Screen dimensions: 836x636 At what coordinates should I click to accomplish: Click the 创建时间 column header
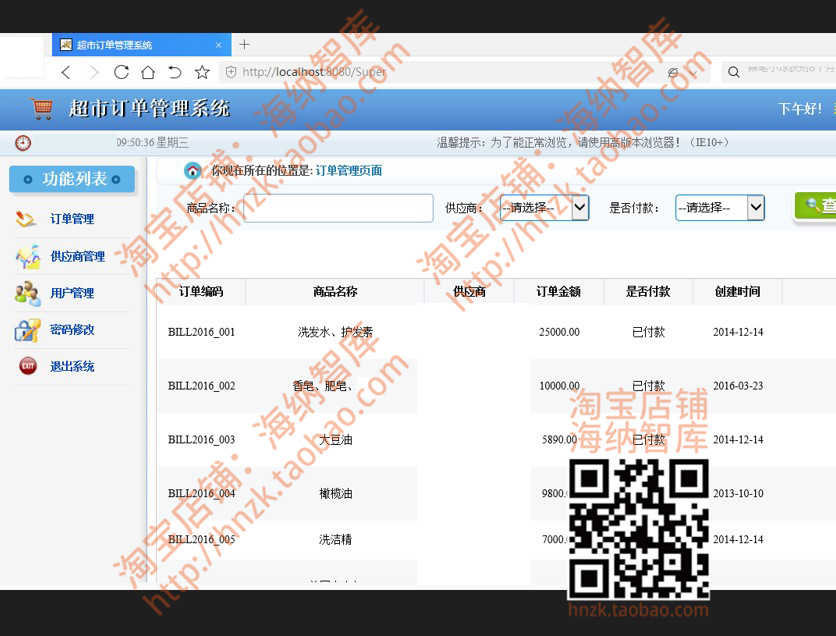[737, 292]
